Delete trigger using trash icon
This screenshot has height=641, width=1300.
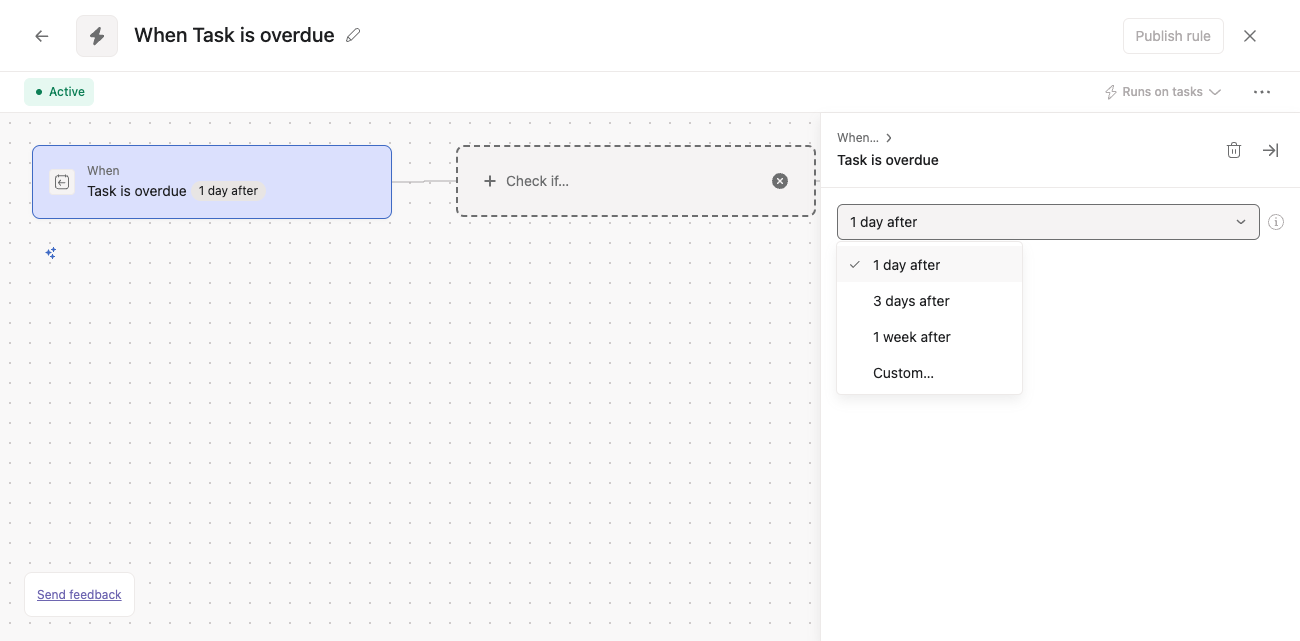pos(1234,150)
